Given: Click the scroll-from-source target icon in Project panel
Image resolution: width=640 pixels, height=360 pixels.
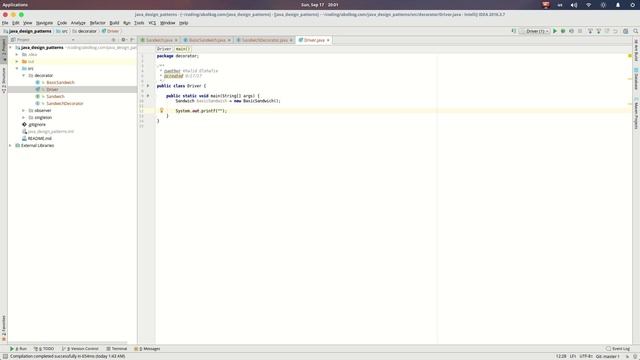Looking at the screenshot, I should [x=114, y=40].
